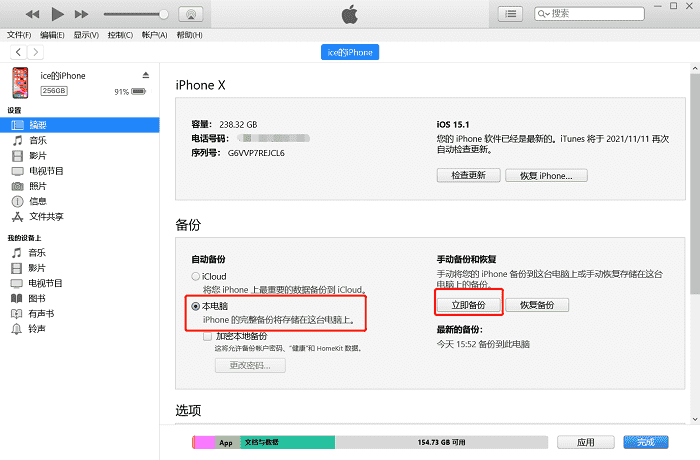Select the 本电脑 backup radio button
Viewport: 700px width, 460px height.
(196, 306)
